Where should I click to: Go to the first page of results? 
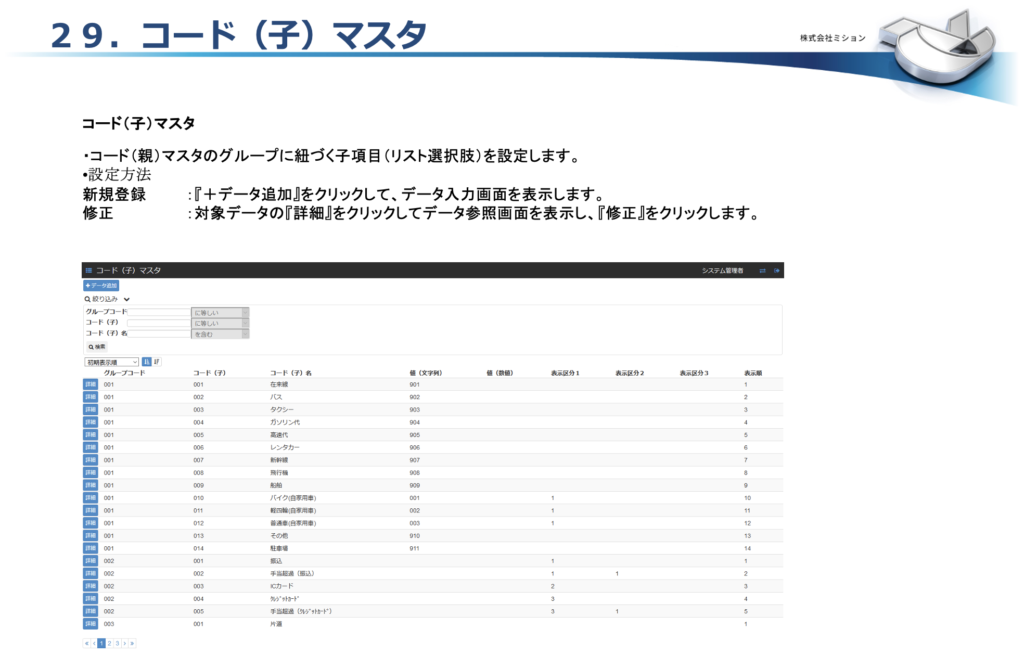(86, 643)
